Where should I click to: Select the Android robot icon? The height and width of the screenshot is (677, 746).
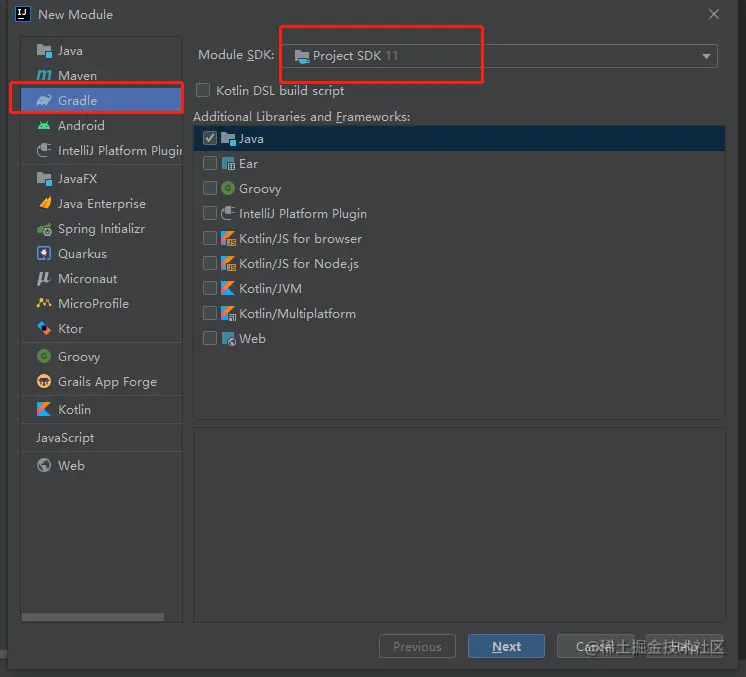tap(44, 126)
